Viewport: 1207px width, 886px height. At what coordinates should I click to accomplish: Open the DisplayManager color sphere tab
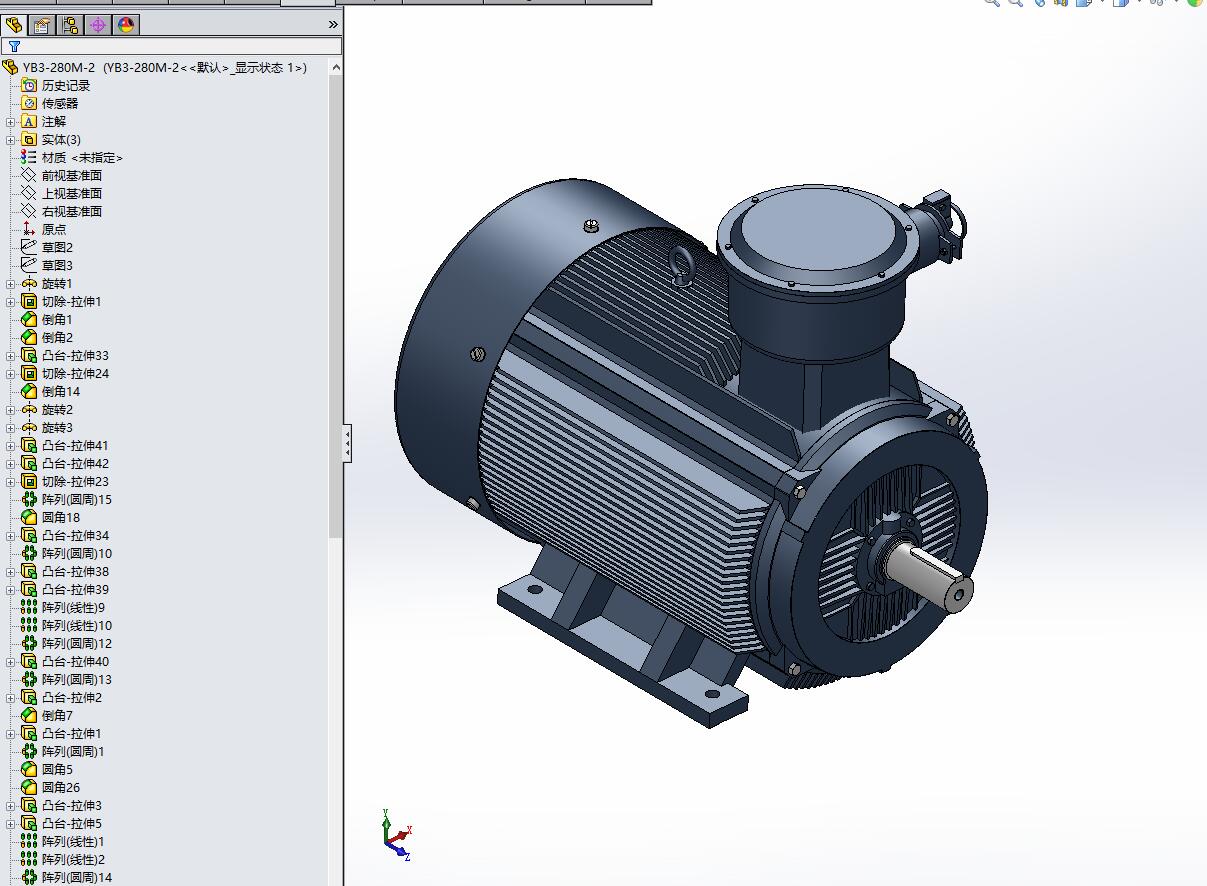click(x=126, y=25)
